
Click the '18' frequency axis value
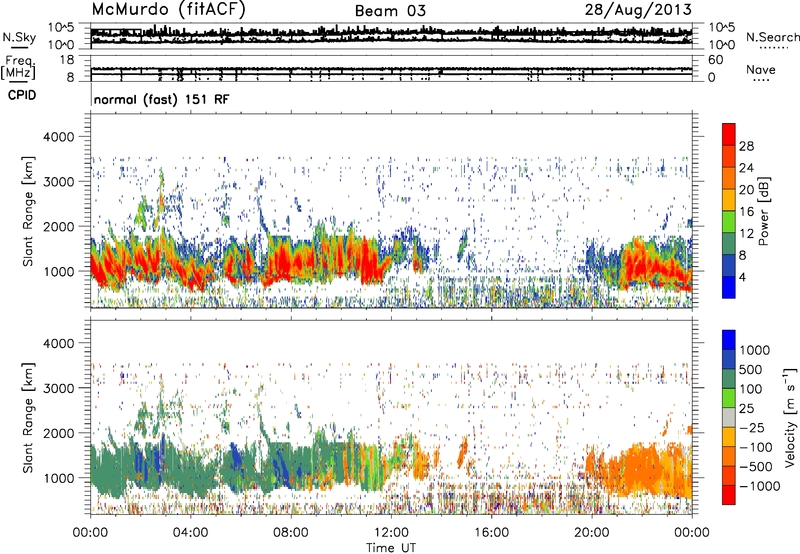point(67,60)
